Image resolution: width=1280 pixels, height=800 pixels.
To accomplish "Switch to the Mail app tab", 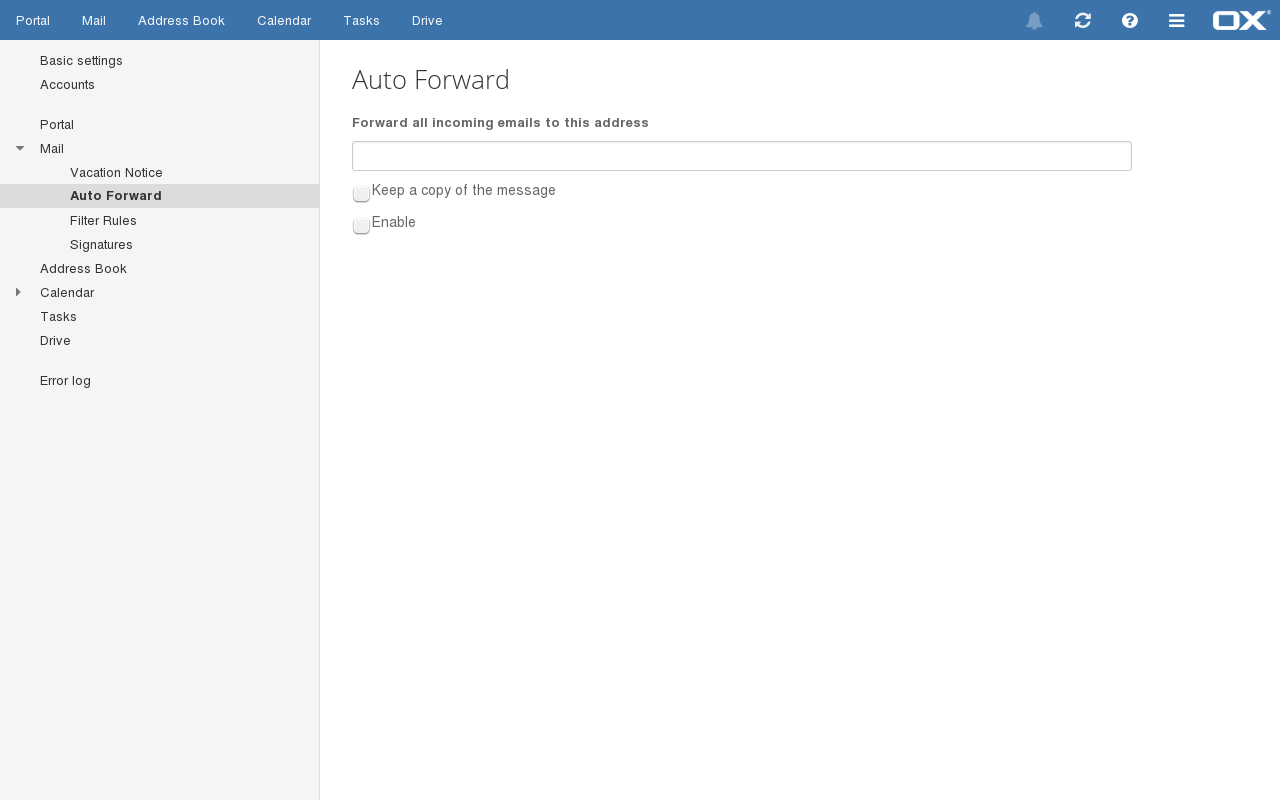I will click(x=94, y=21).
